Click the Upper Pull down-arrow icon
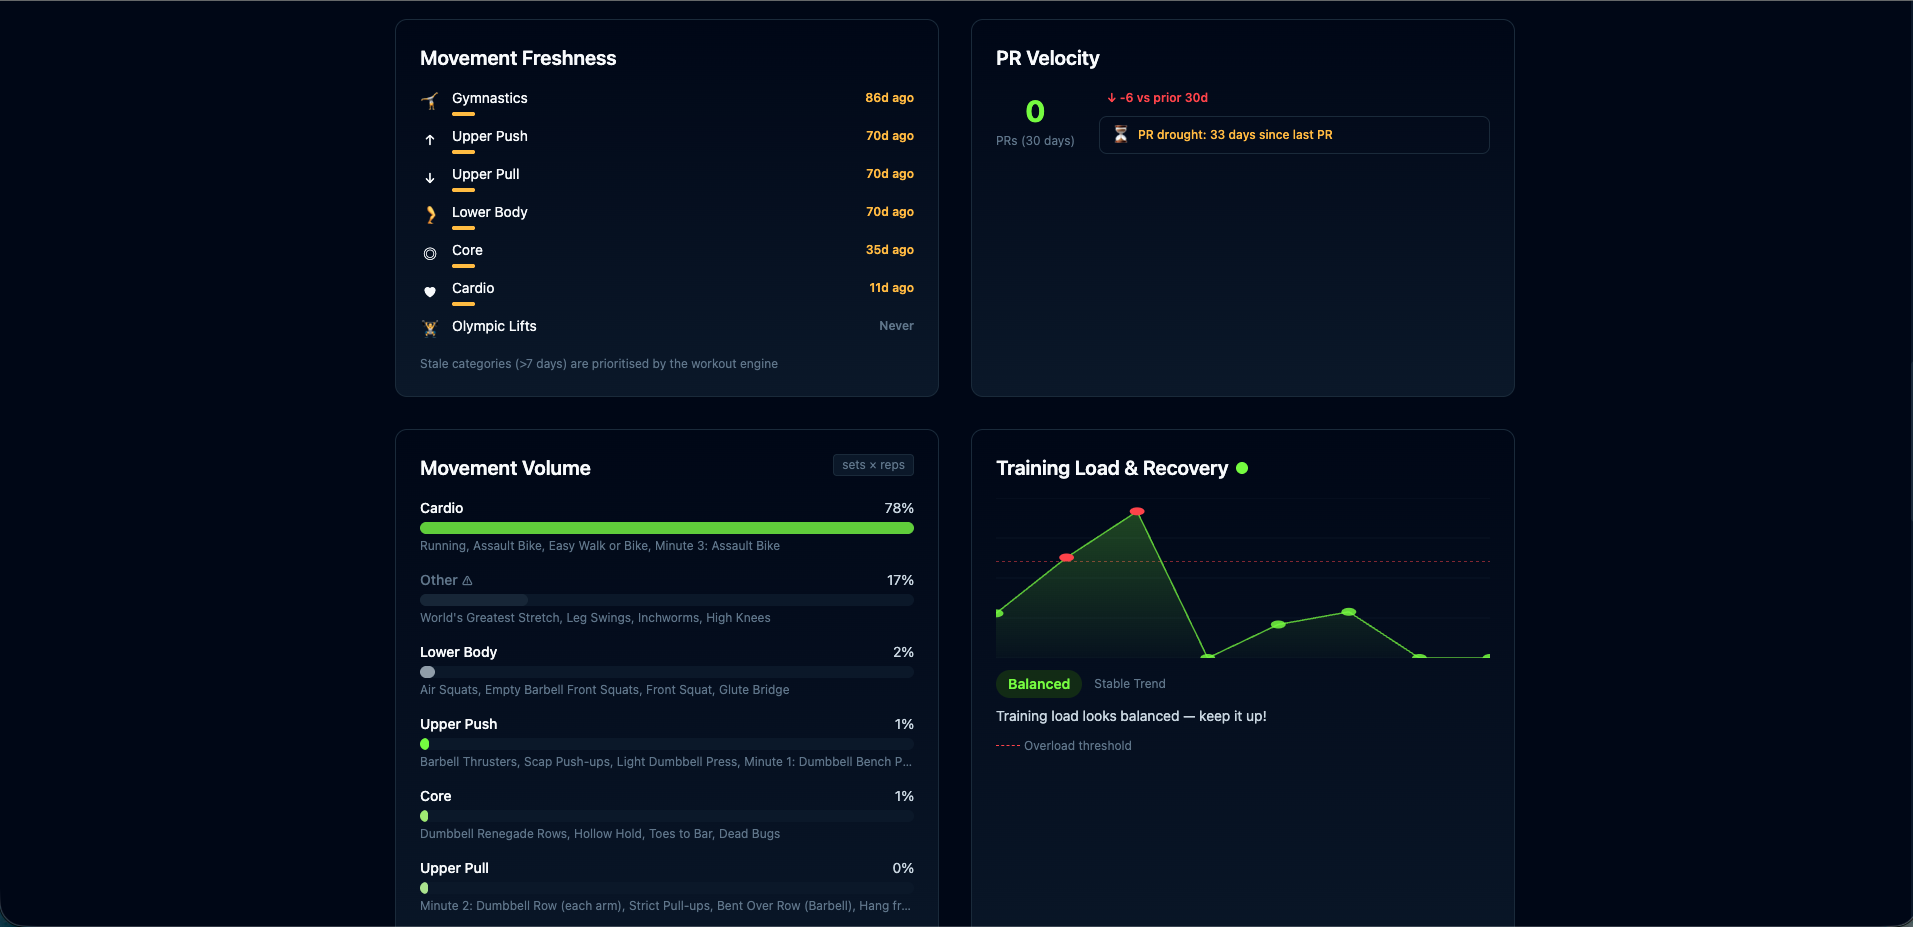The height and width of the screenshot is (927, 1913). point(430,177)
